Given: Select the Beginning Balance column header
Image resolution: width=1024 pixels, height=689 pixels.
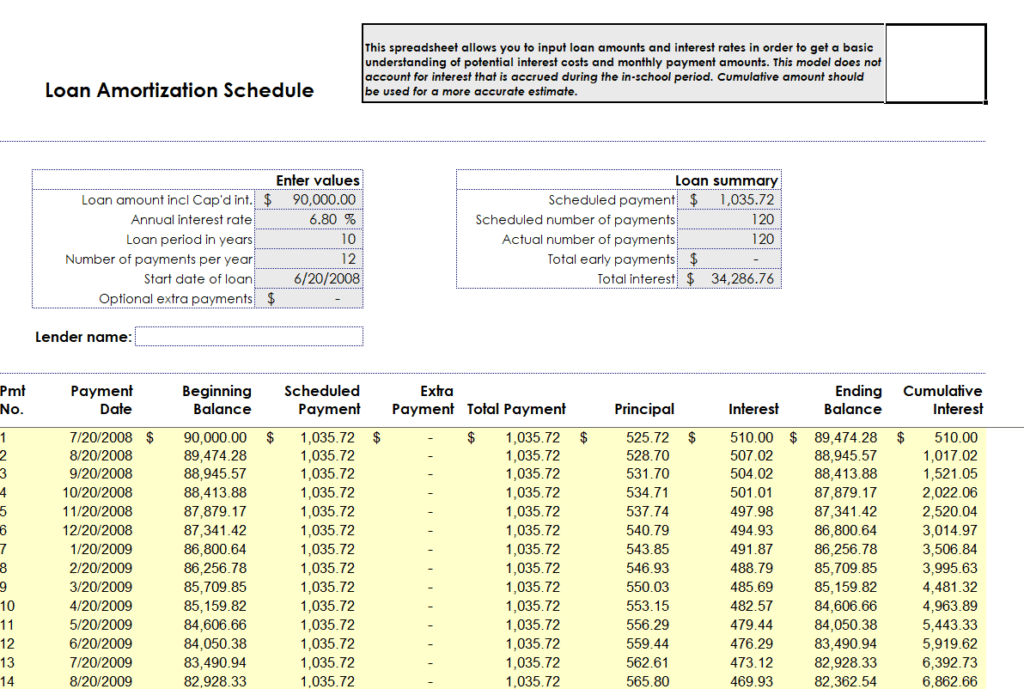Looking at the screenshot, I should coord(216,400).
